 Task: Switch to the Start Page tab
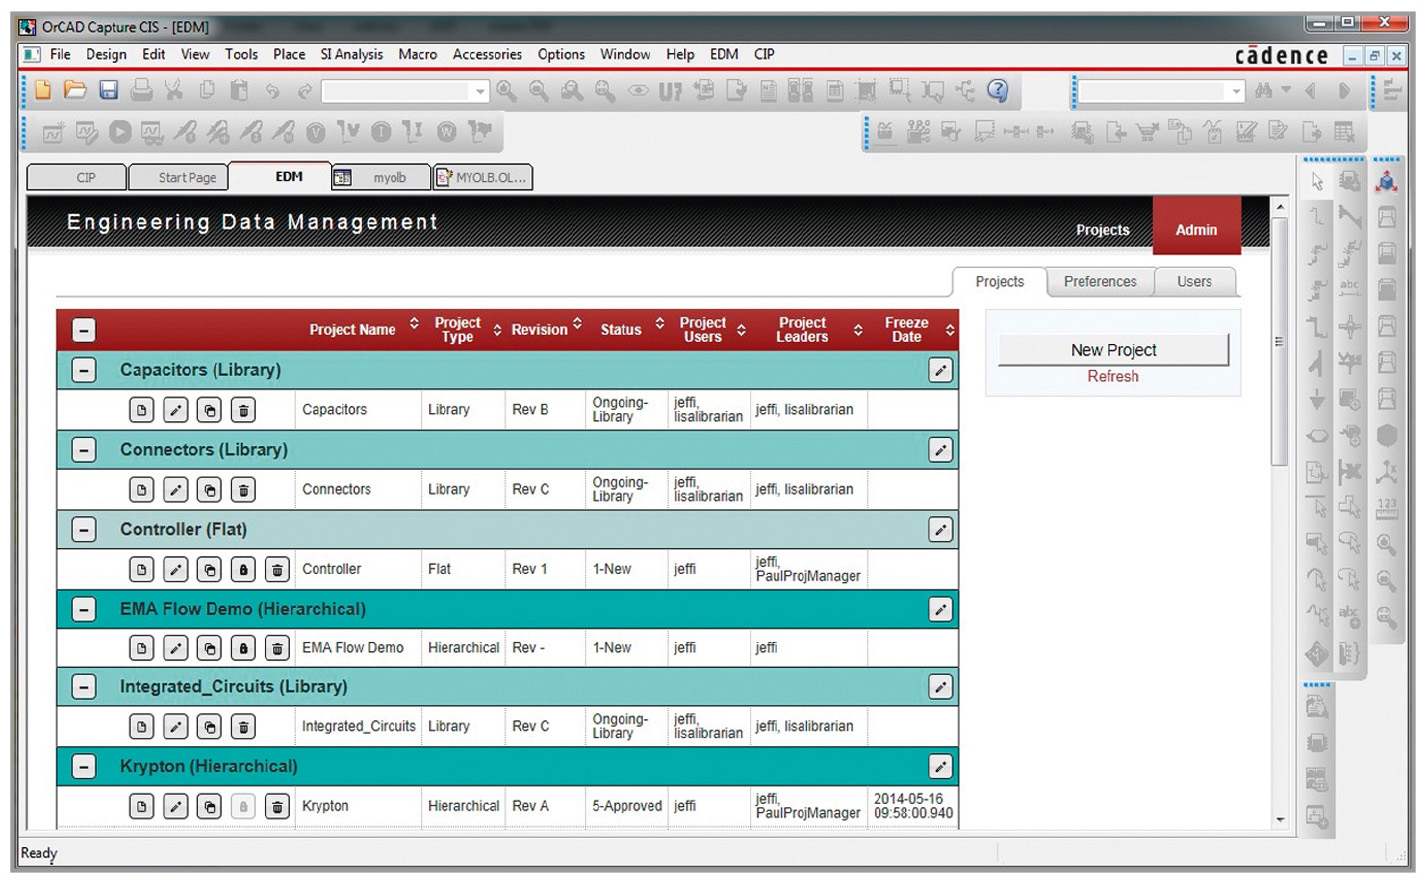pos(179,178)
